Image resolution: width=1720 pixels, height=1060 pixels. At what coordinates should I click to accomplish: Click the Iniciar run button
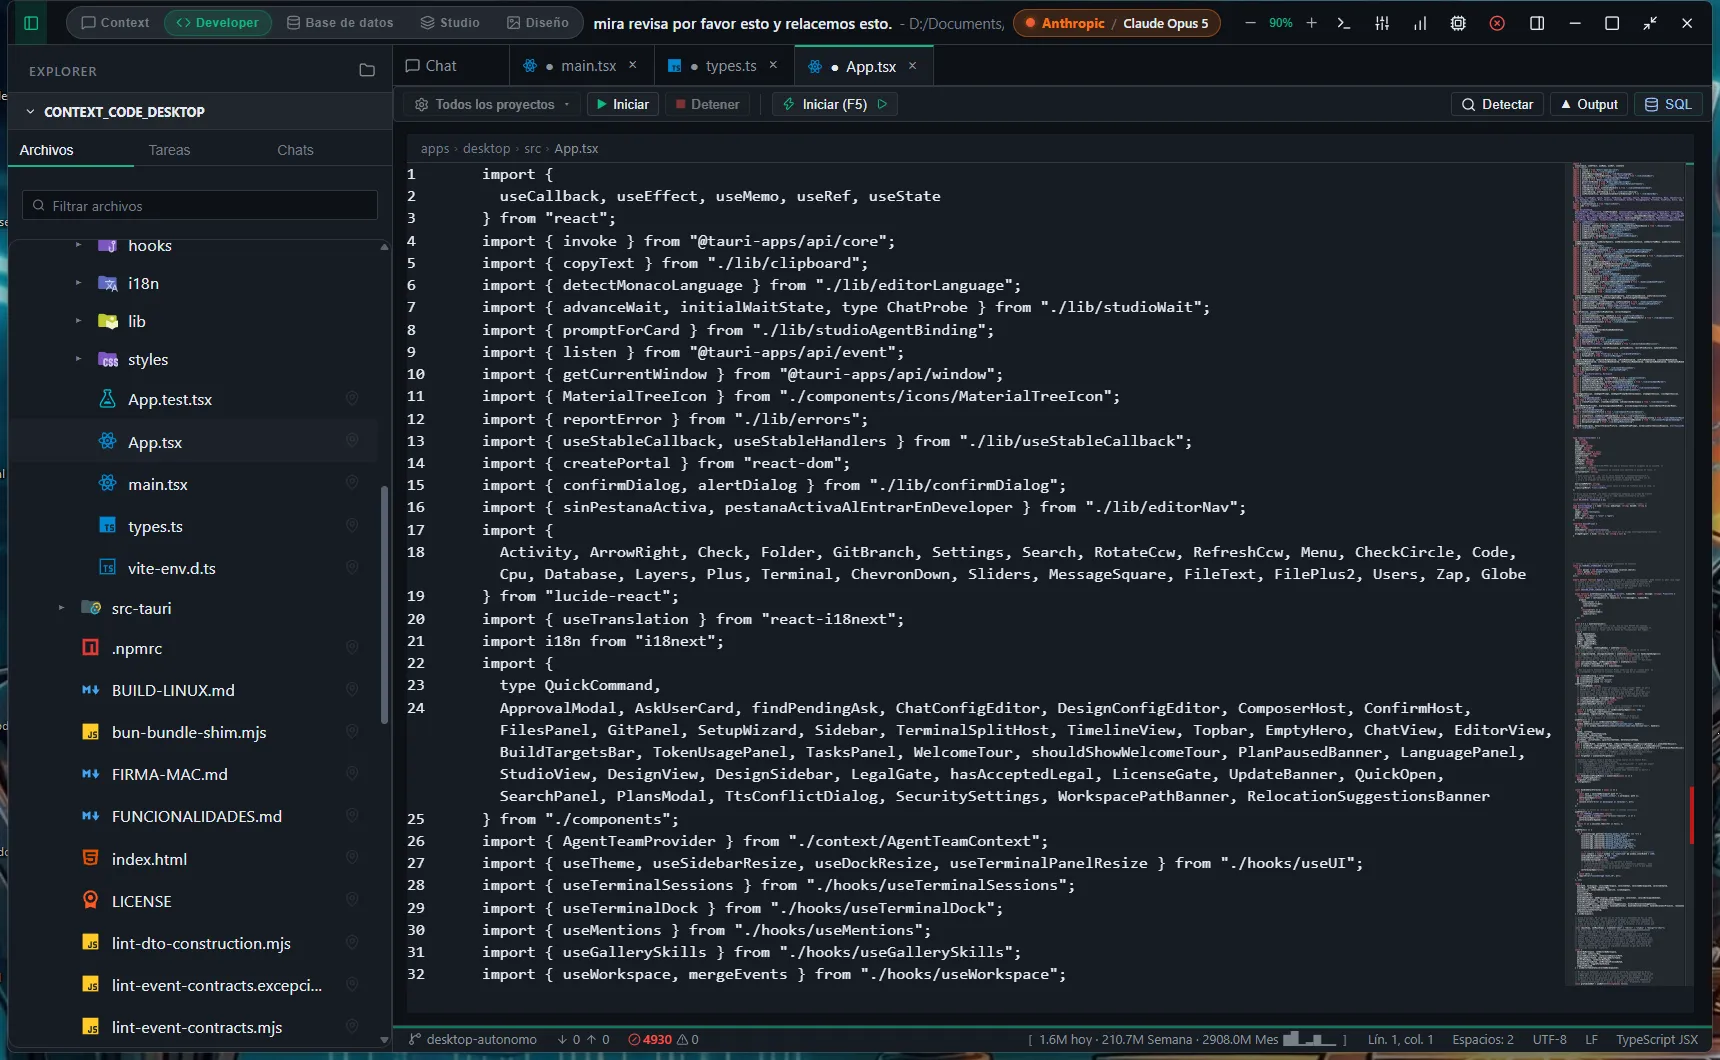pyautogui.click(x=622, y=104)
